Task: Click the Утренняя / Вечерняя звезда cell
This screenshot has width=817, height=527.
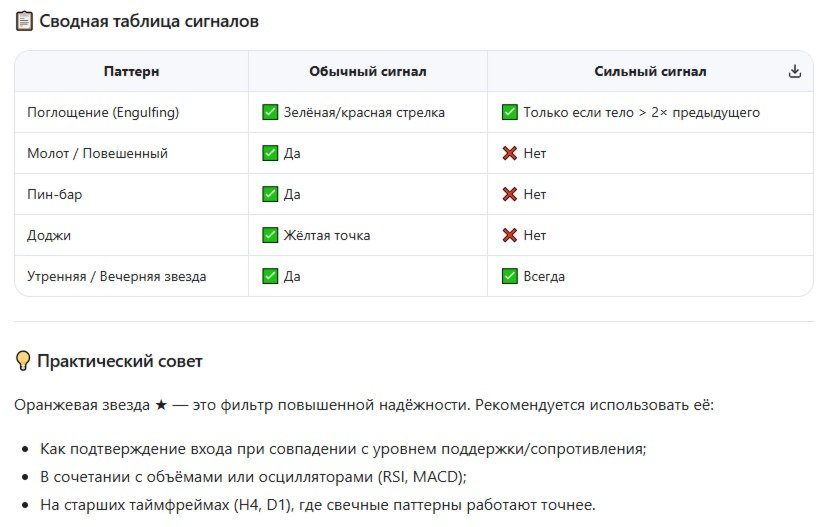Action: [116, 276]
